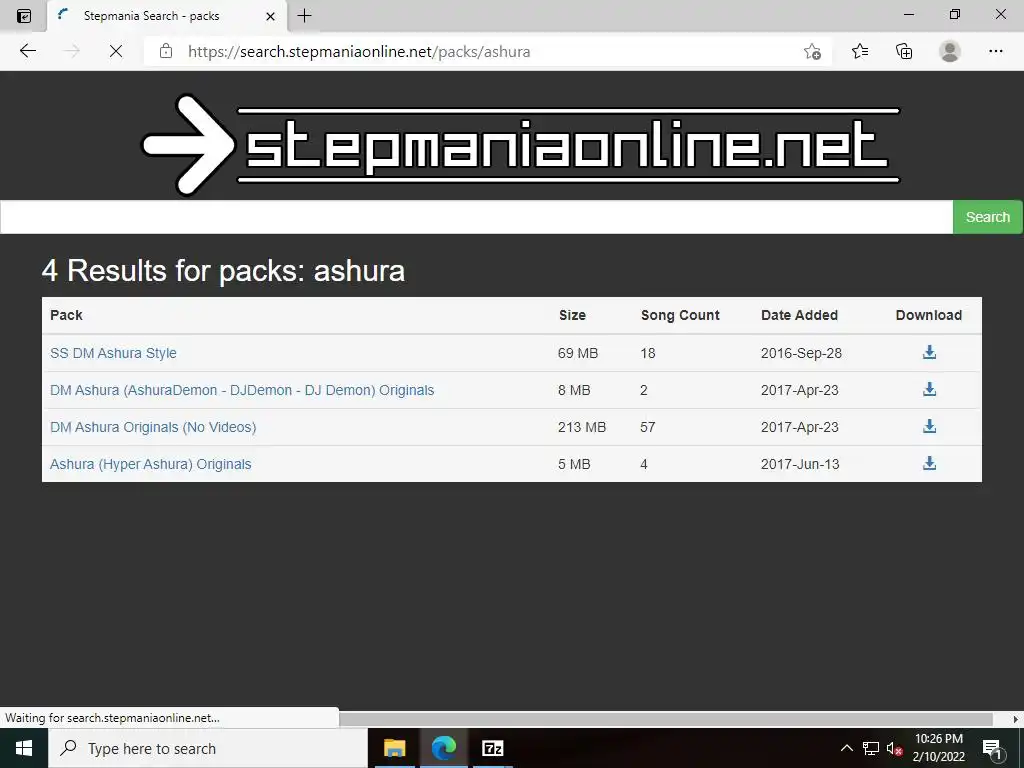Image resolution: width=1024 pixels, height=768 pixels.
Task: Open the notification center icon
Action: click(x=992, y=748)
